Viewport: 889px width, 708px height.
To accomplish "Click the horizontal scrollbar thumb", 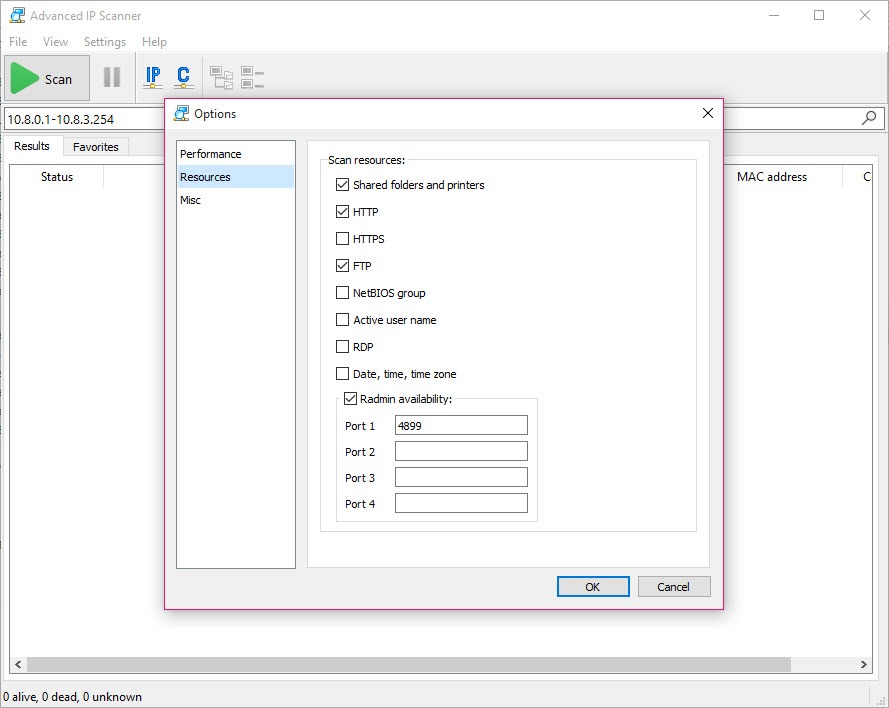I will 408,664.
